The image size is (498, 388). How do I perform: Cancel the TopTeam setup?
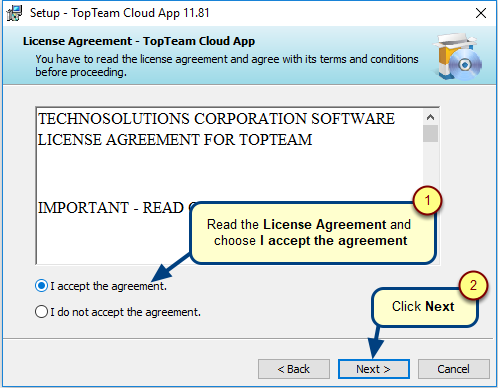point(454,369)
